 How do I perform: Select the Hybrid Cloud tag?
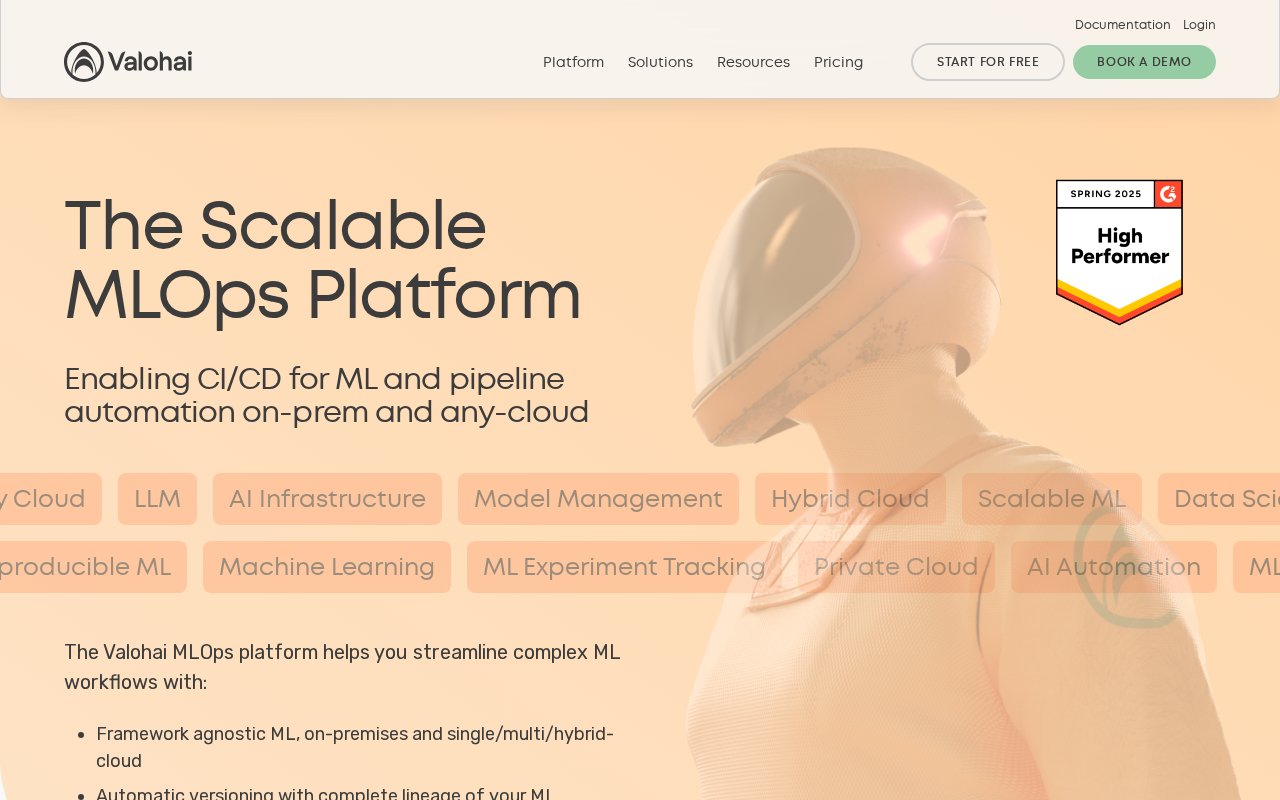pos(850,499)
